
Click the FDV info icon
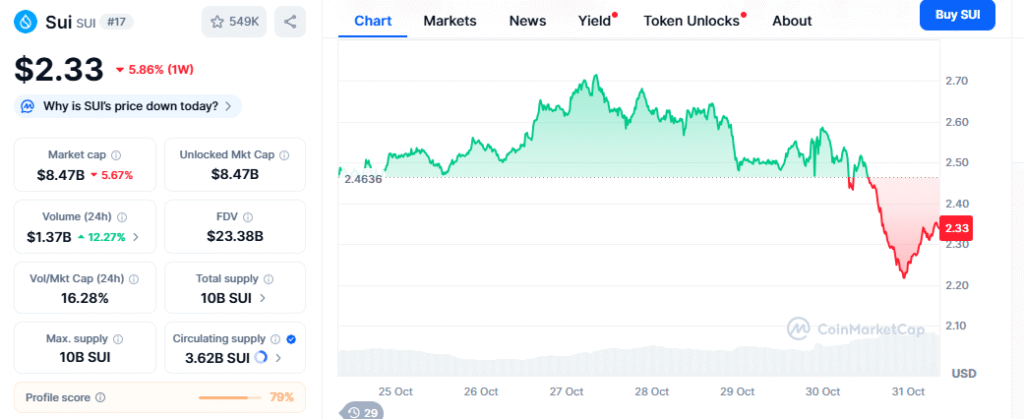pos(249,216)
